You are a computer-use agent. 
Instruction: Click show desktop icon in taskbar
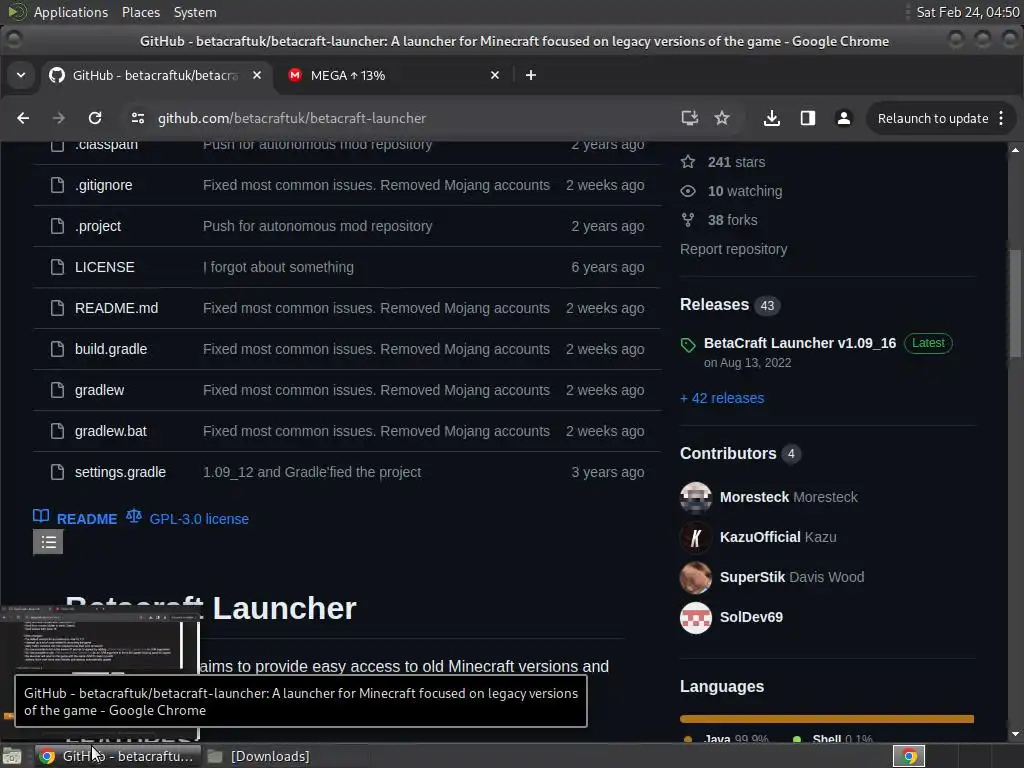click(x=12, y=756)
